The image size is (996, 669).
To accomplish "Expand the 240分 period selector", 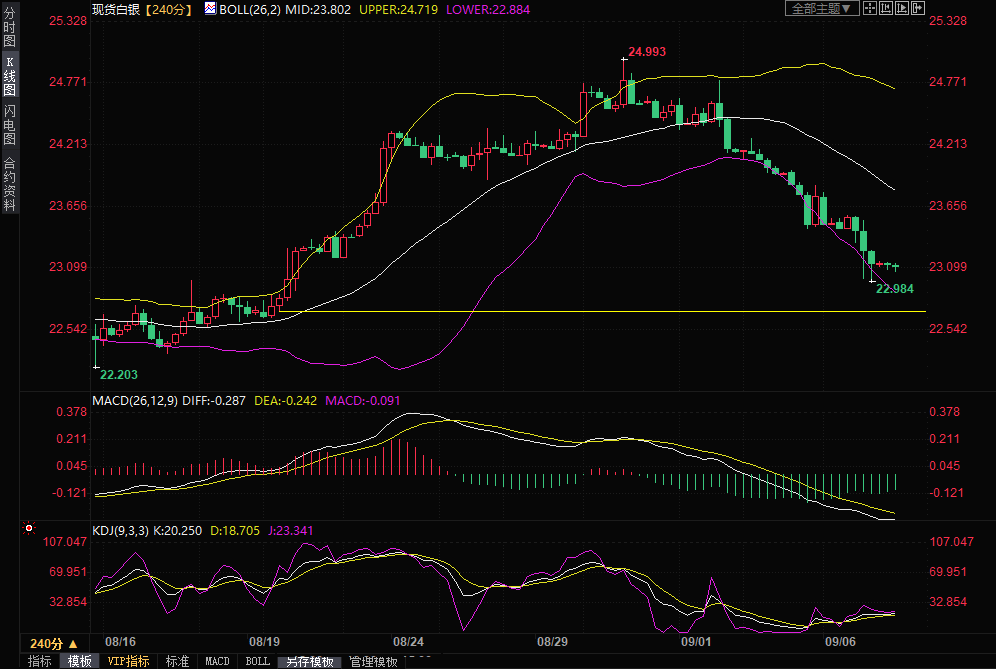I will tap(53, 643).
